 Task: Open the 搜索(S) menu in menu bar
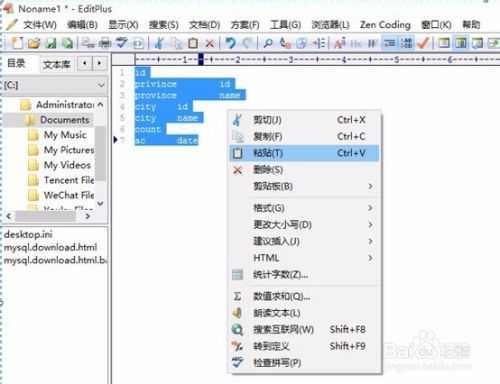click(163, 25)
